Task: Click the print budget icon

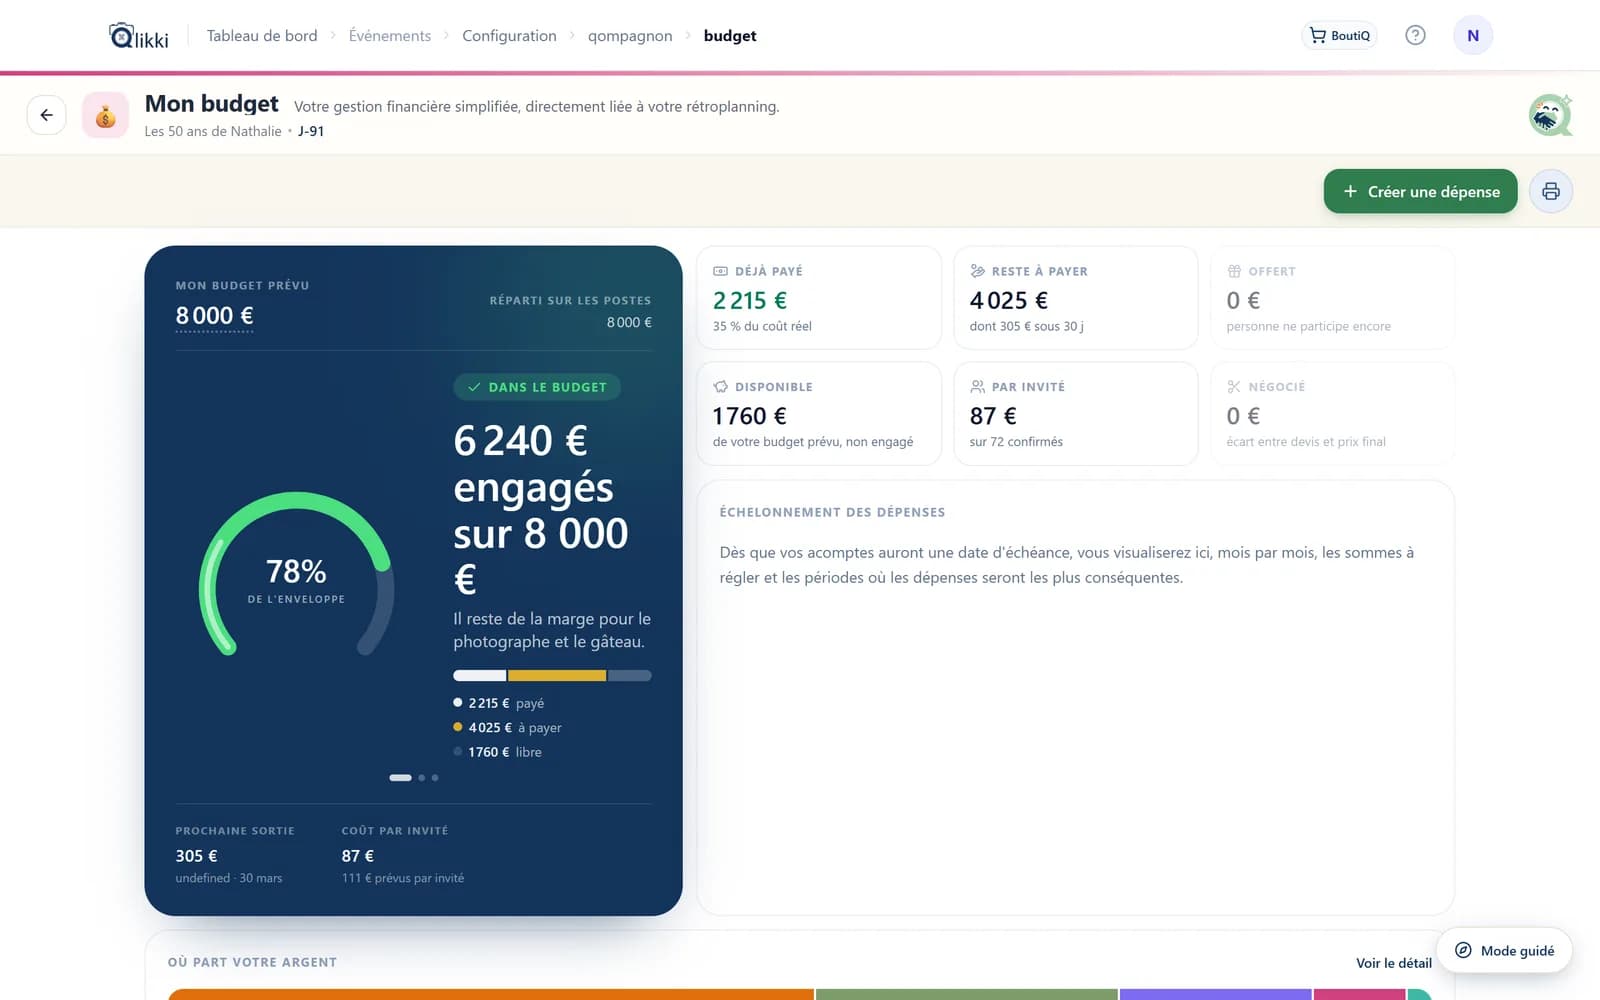Action: [1551, 191]
